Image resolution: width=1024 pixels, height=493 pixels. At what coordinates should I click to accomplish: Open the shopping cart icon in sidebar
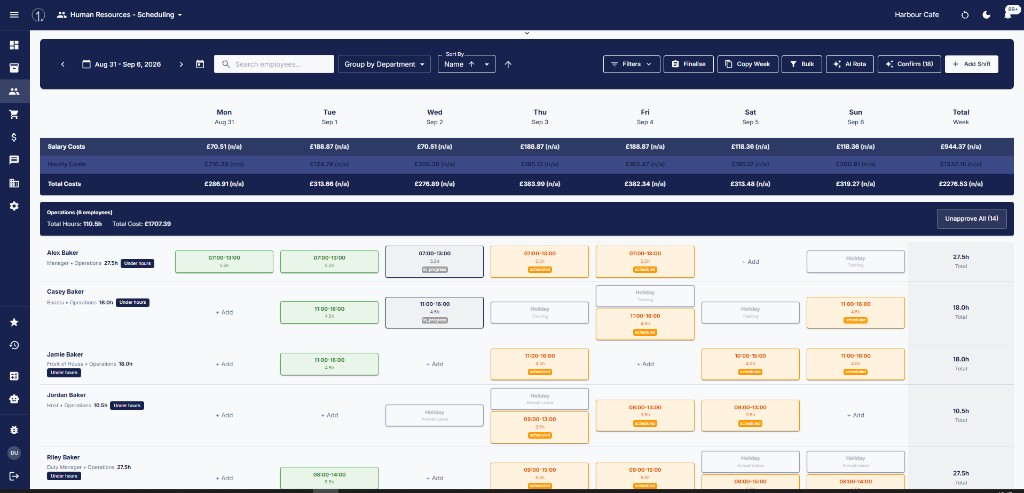coord(14,114)
